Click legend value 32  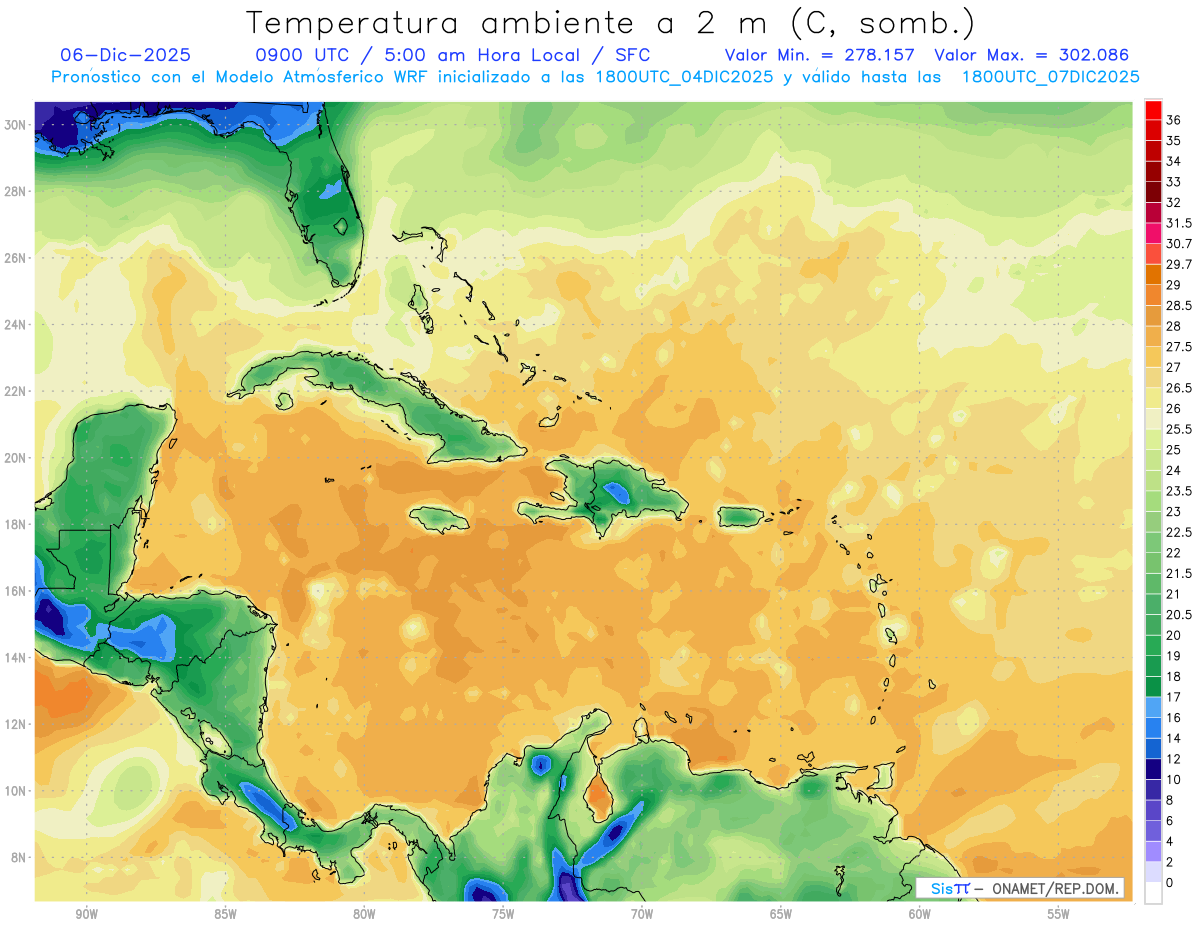click(x=1174, y=202)
